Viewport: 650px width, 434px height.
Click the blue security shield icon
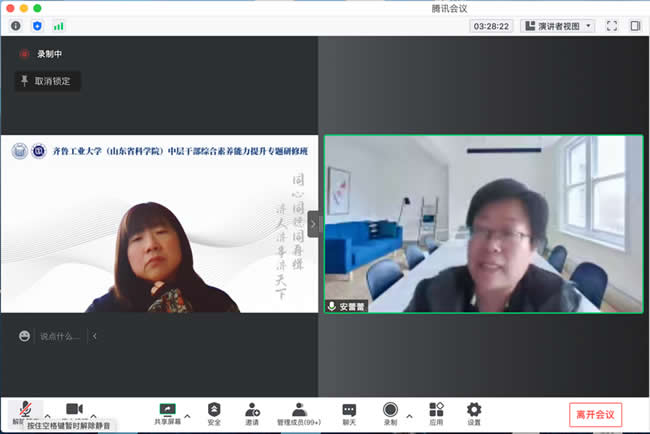(37, 25)
